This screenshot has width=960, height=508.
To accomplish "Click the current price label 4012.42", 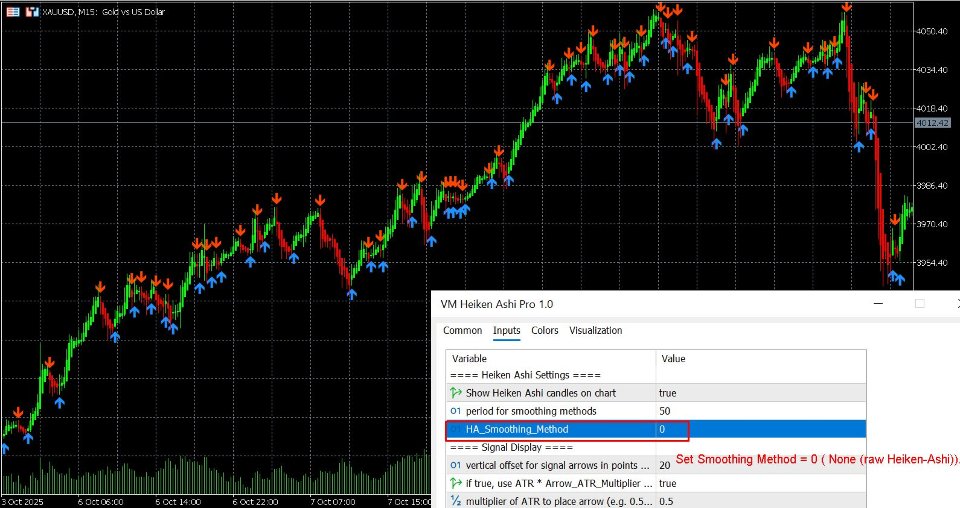I will point(932,123).
